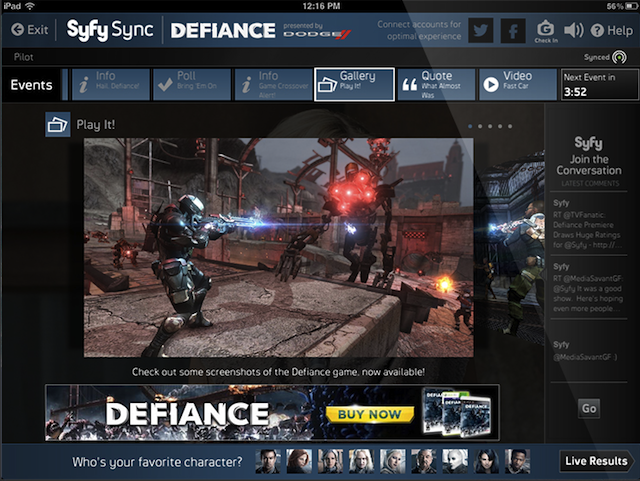Tap the Synced status indicator icon
Screen dimensions: 640x481
pyautogui.click(x=619, y=57)
